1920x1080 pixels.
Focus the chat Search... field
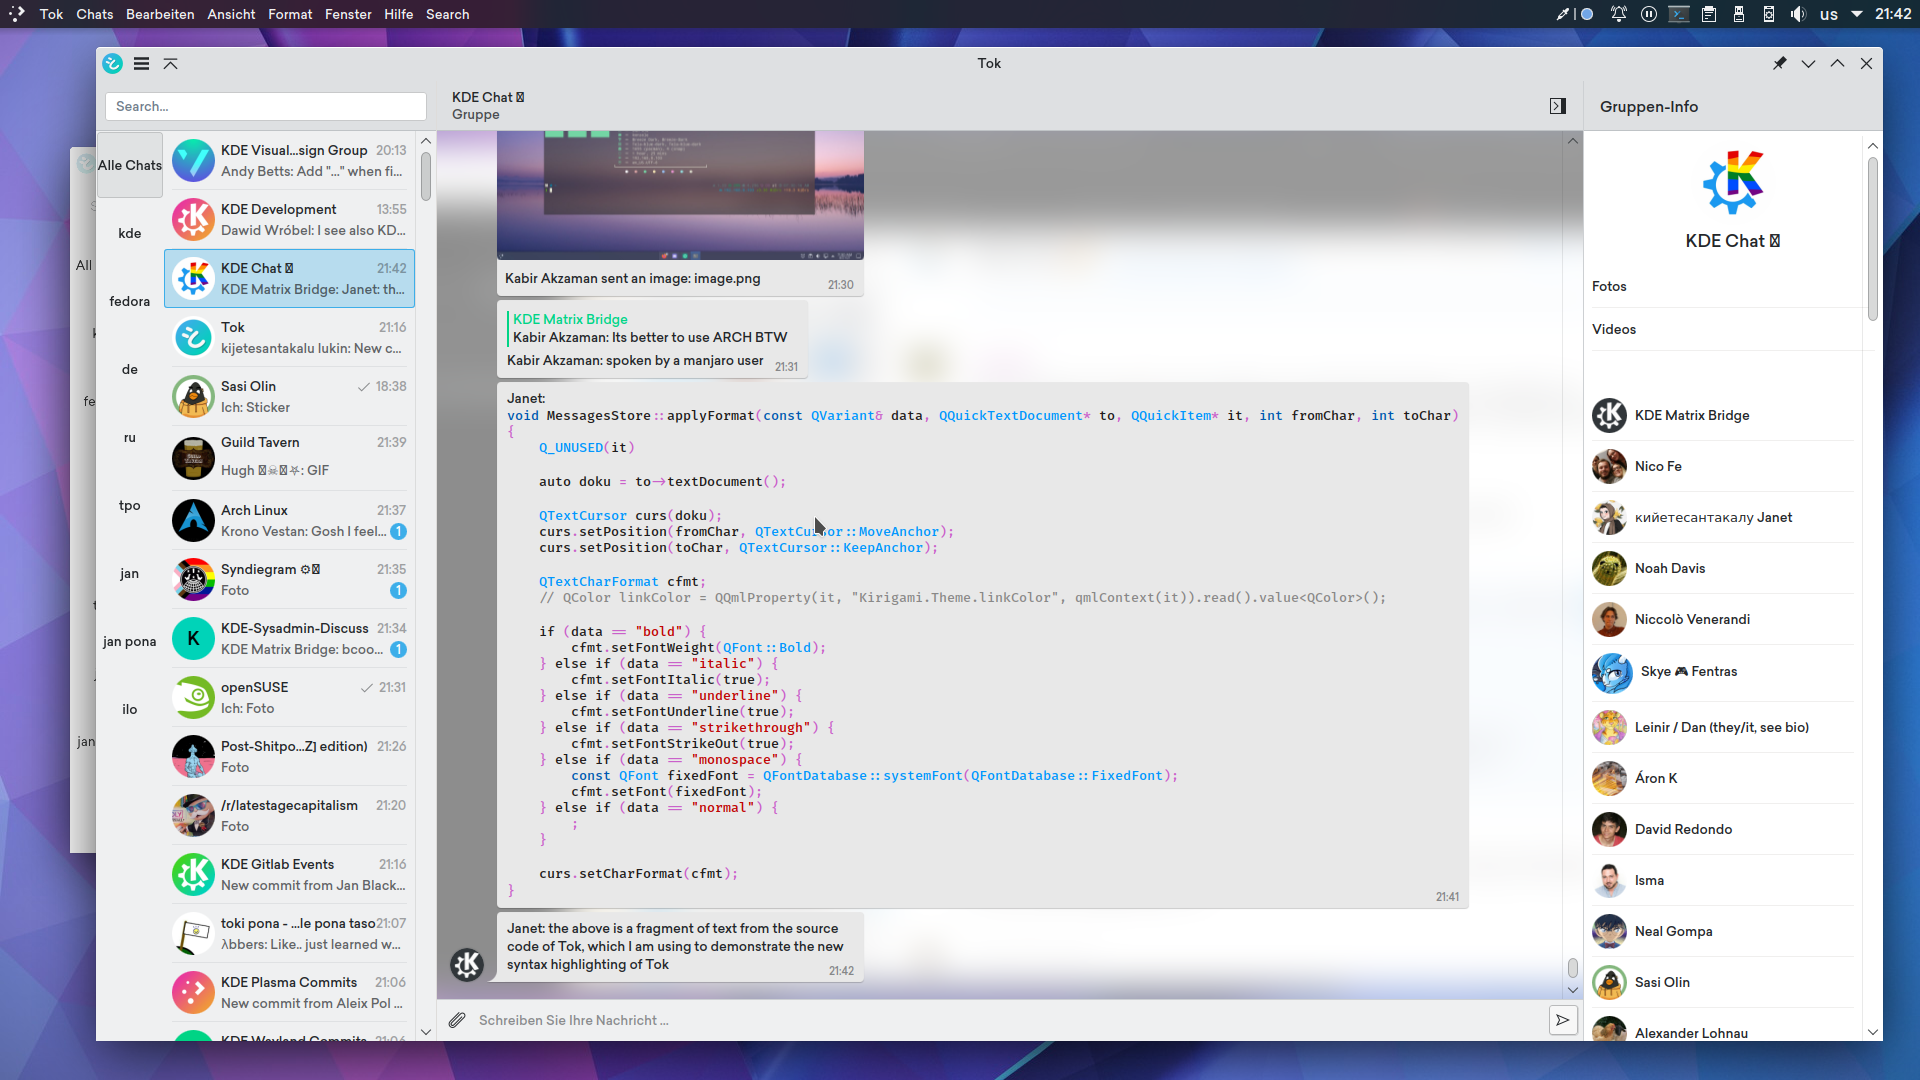(x=266, y=106)
